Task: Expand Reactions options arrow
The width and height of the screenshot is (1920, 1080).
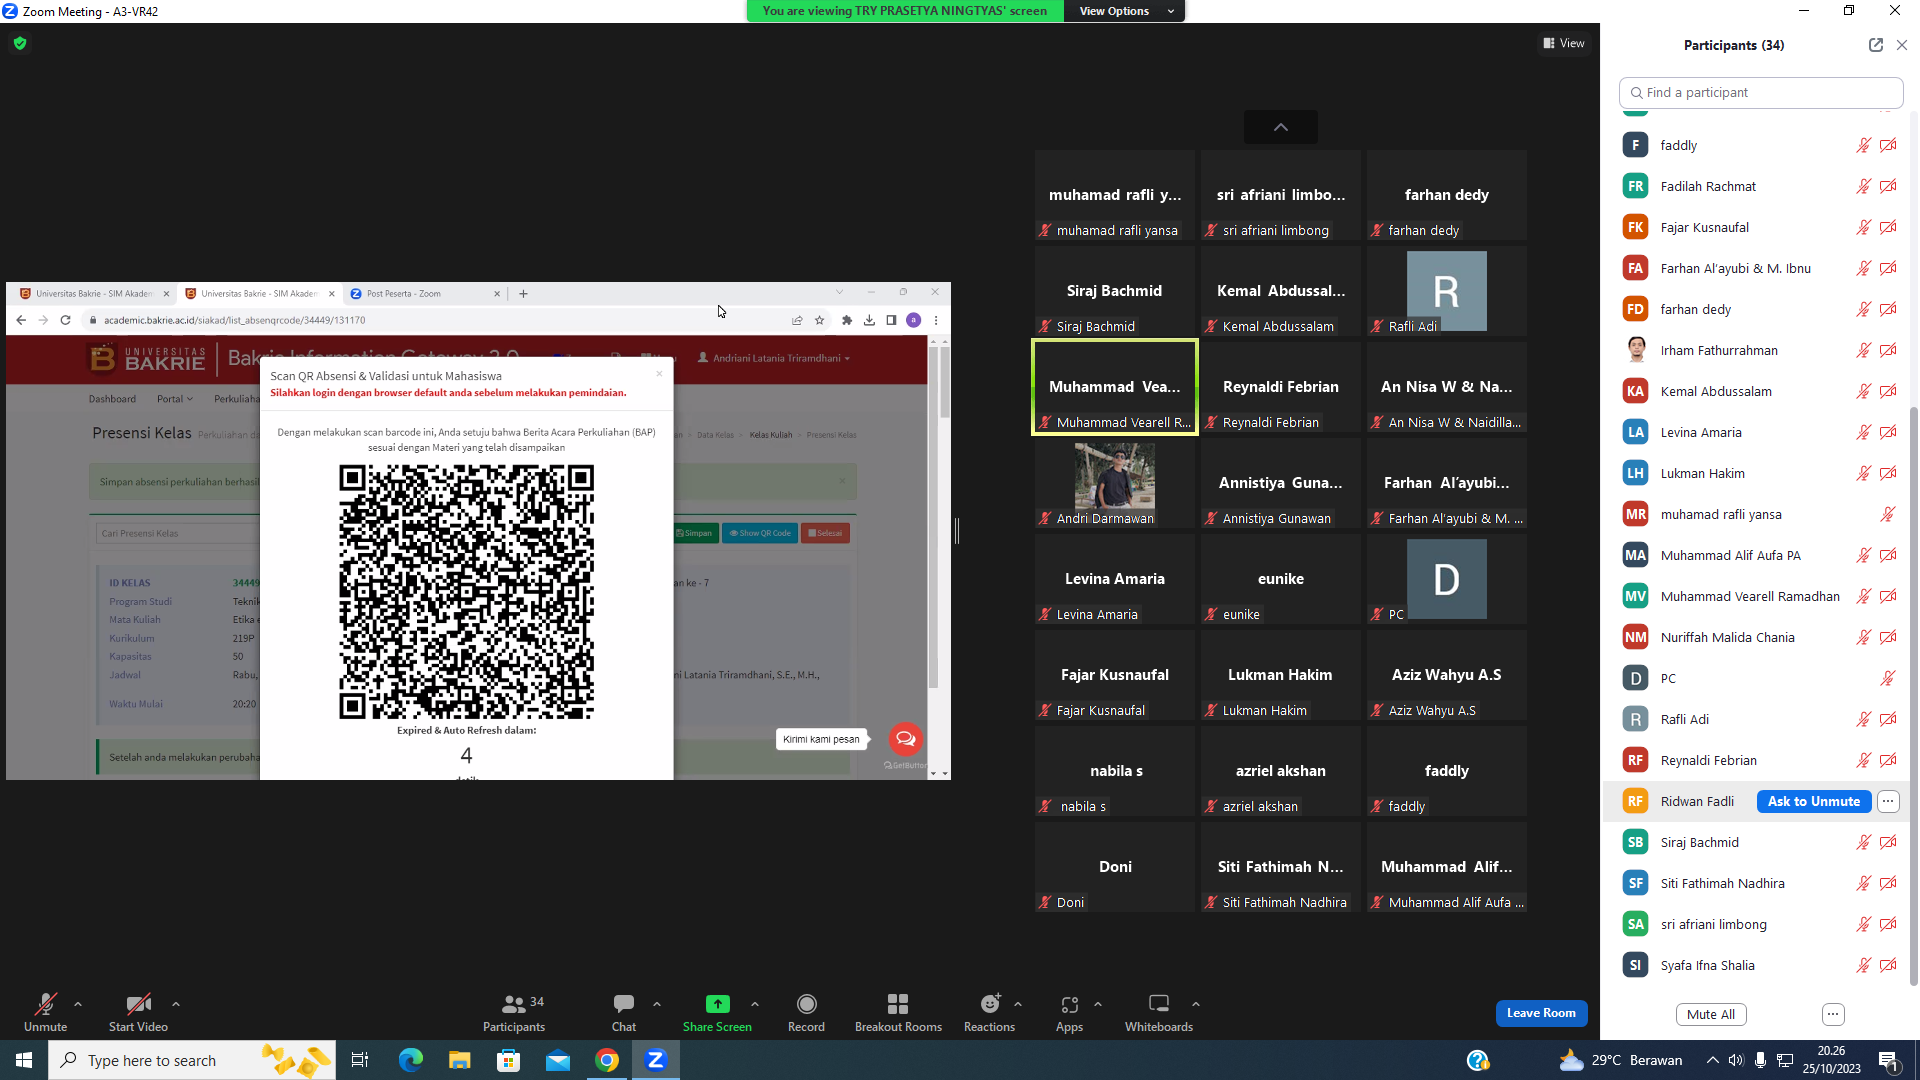Action: (x=1018, y=1004)
